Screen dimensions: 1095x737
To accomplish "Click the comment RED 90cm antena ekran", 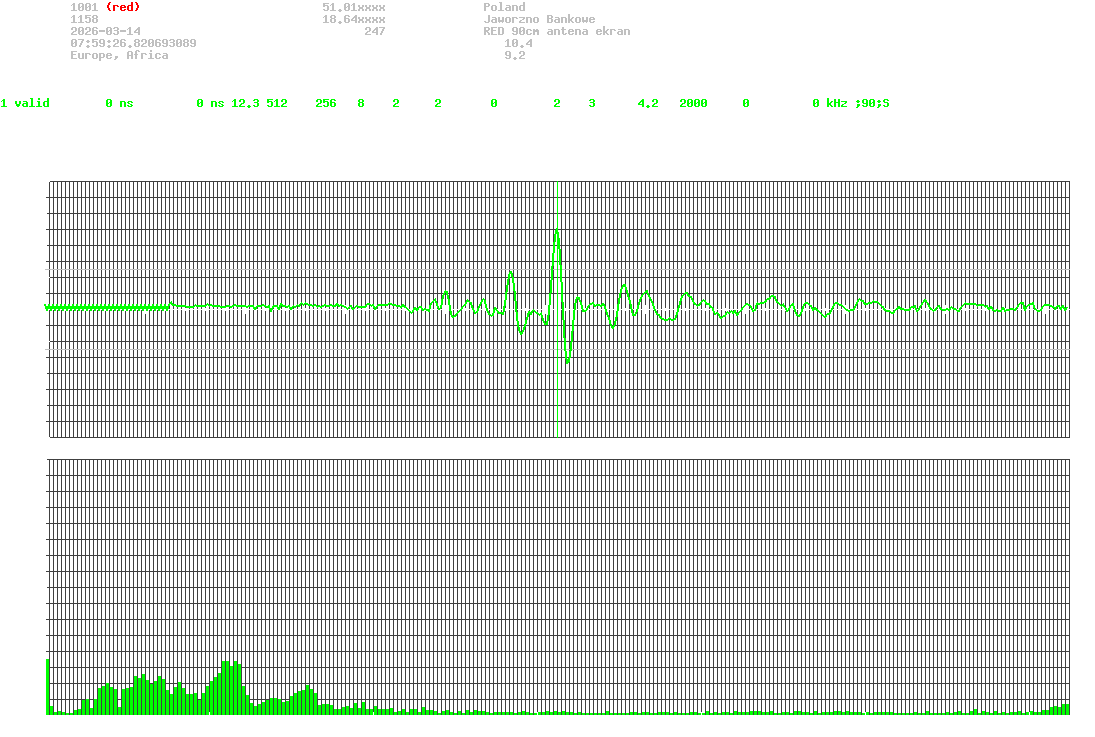I will 556,31.
